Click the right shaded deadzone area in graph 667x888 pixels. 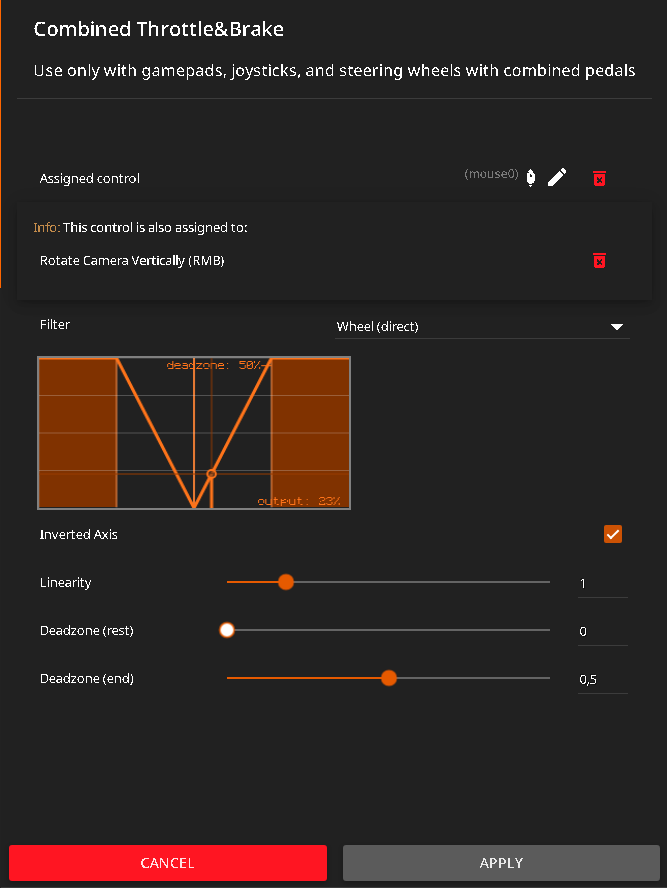click(310, 432)
